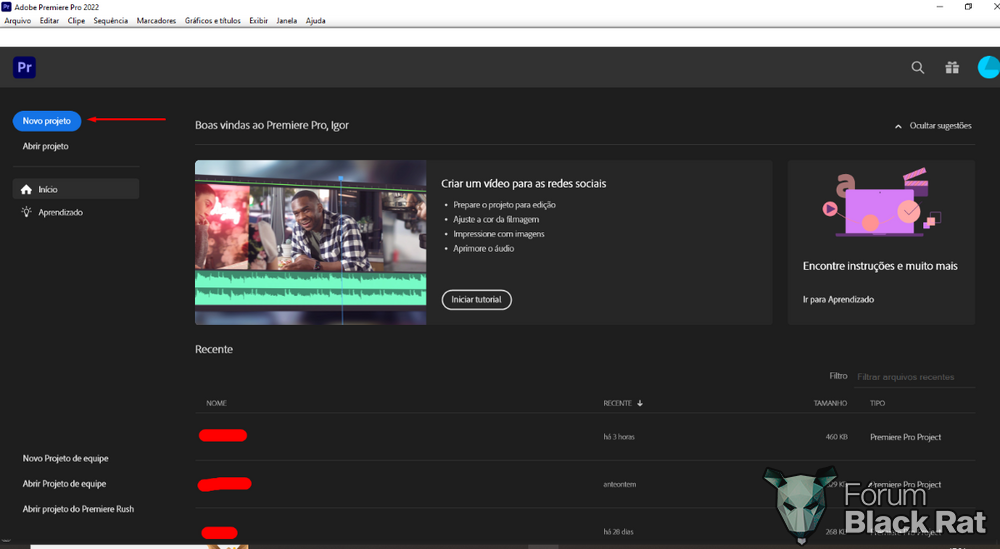Click Premiere Pro Project type in first row
The height and width of the screenshot is (549, 1000).
[906, 437]
